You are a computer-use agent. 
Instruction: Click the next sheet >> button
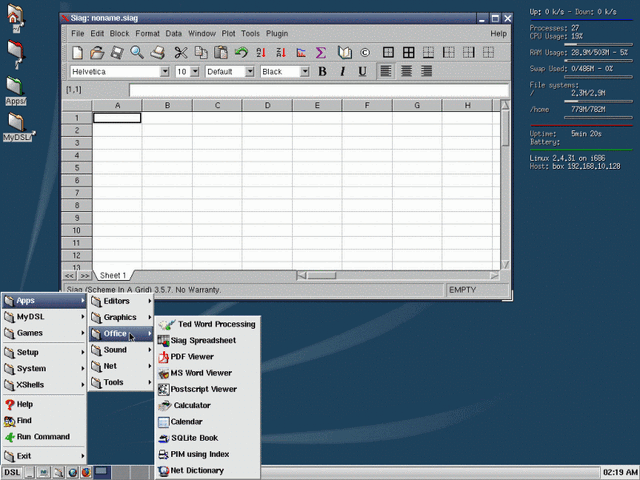pos(84,276)
